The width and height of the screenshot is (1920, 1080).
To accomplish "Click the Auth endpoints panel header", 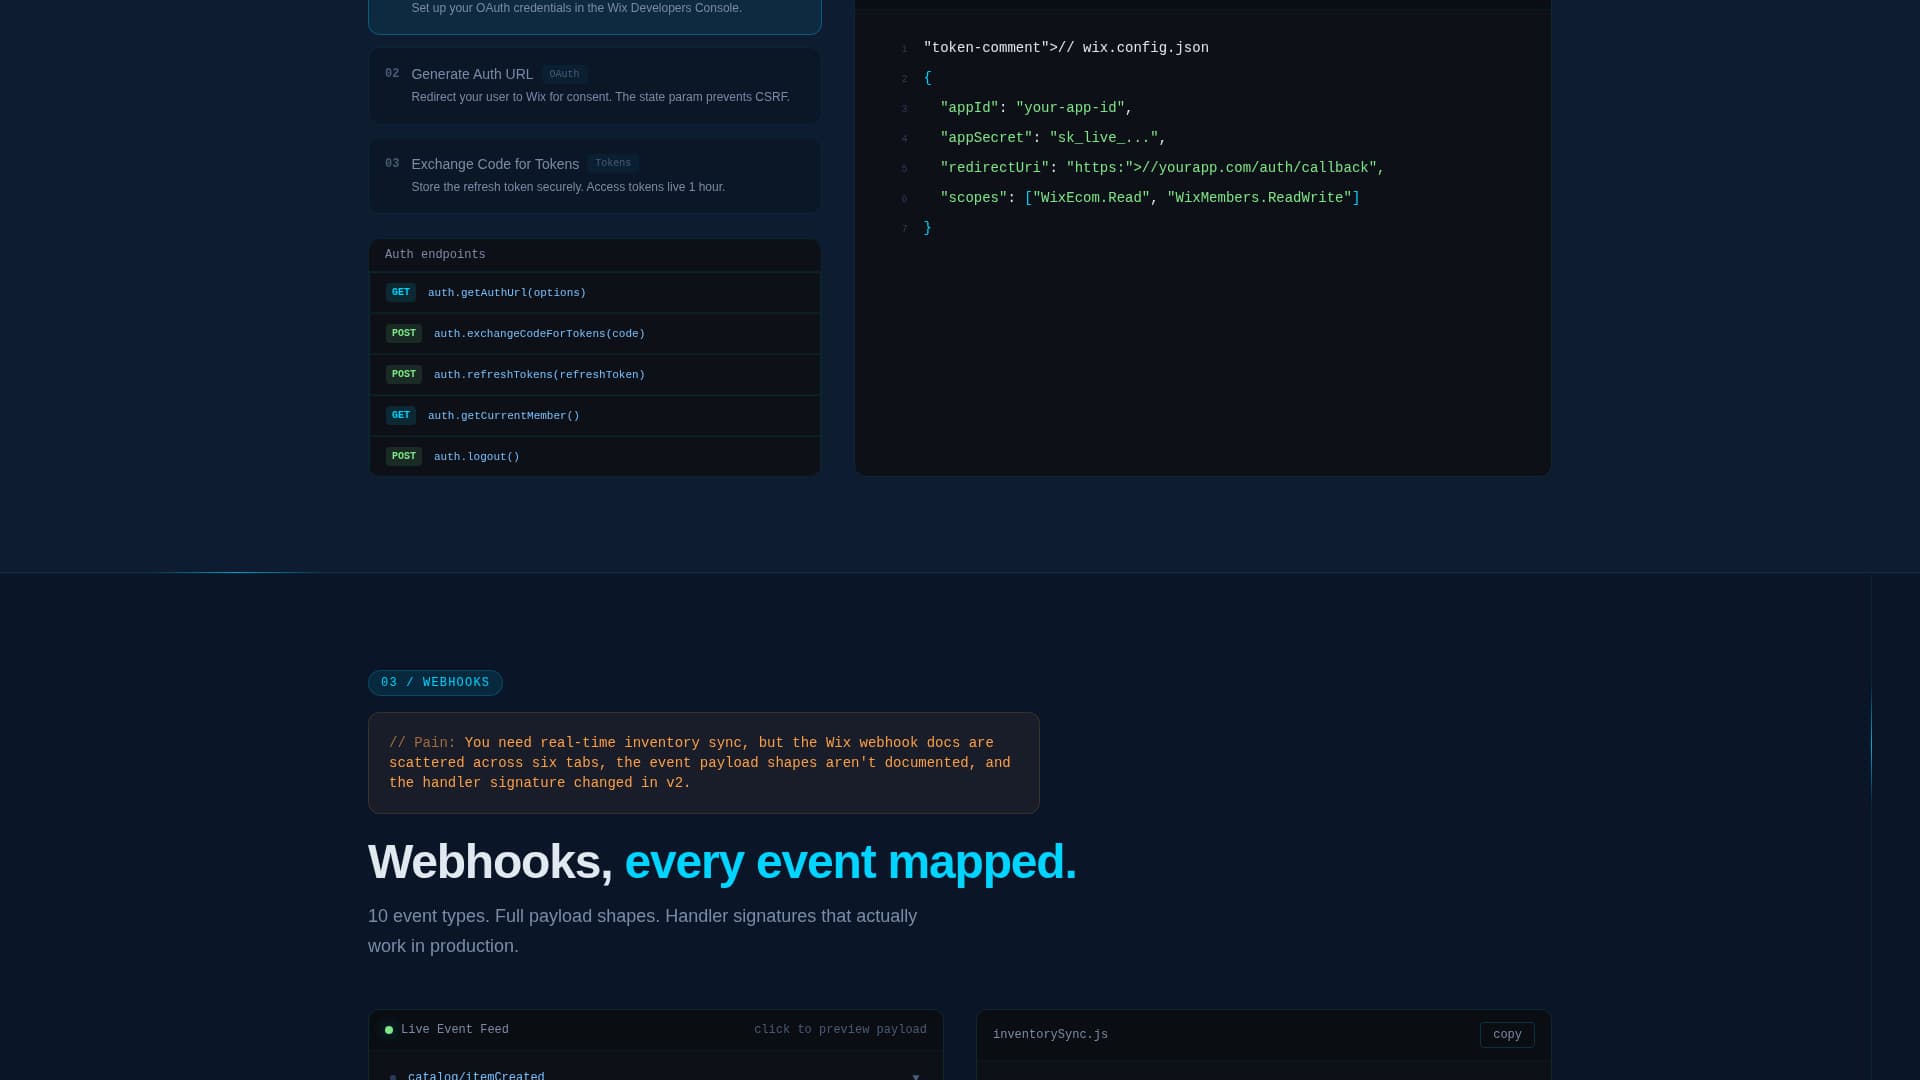I will [x=594, y=255].
